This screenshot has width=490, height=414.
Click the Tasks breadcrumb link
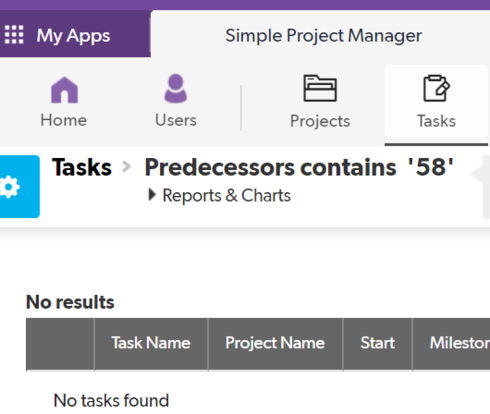click(x=82, y=167)
